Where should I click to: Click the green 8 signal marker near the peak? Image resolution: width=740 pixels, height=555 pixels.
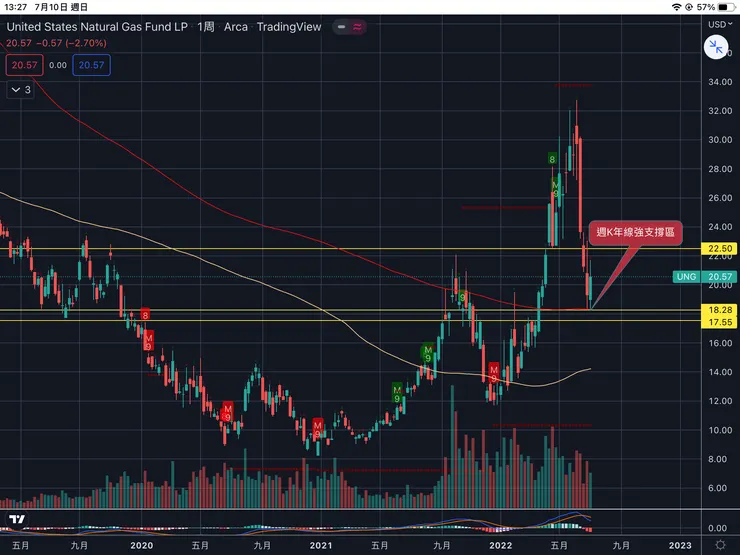point(552,159)
